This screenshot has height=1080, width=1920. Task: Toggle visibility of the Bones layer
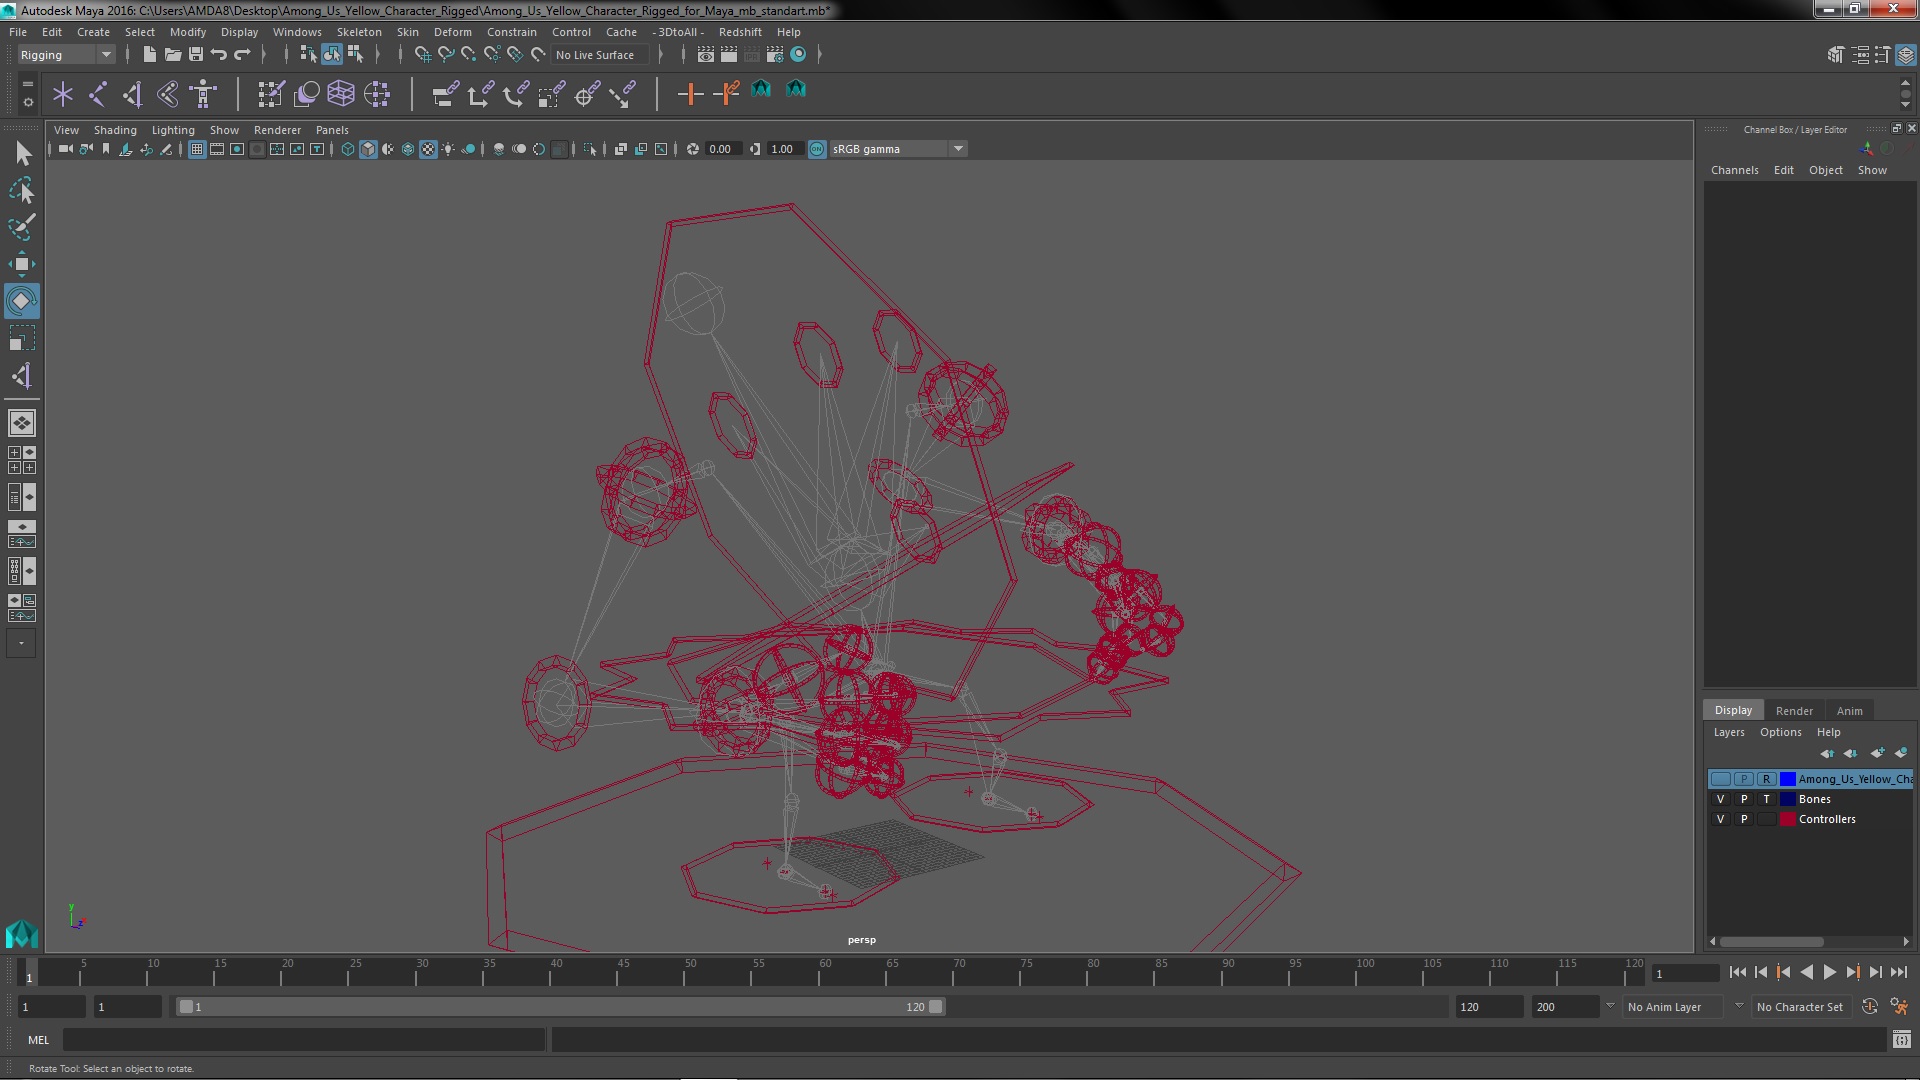point(1720,799)
